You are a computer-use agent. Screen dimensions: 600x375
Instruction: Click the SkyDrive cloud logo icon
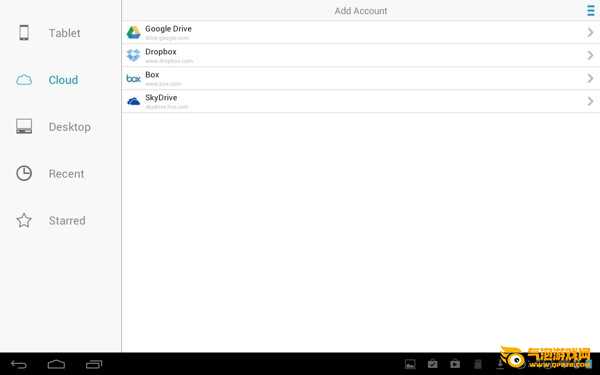click(134, 101)
